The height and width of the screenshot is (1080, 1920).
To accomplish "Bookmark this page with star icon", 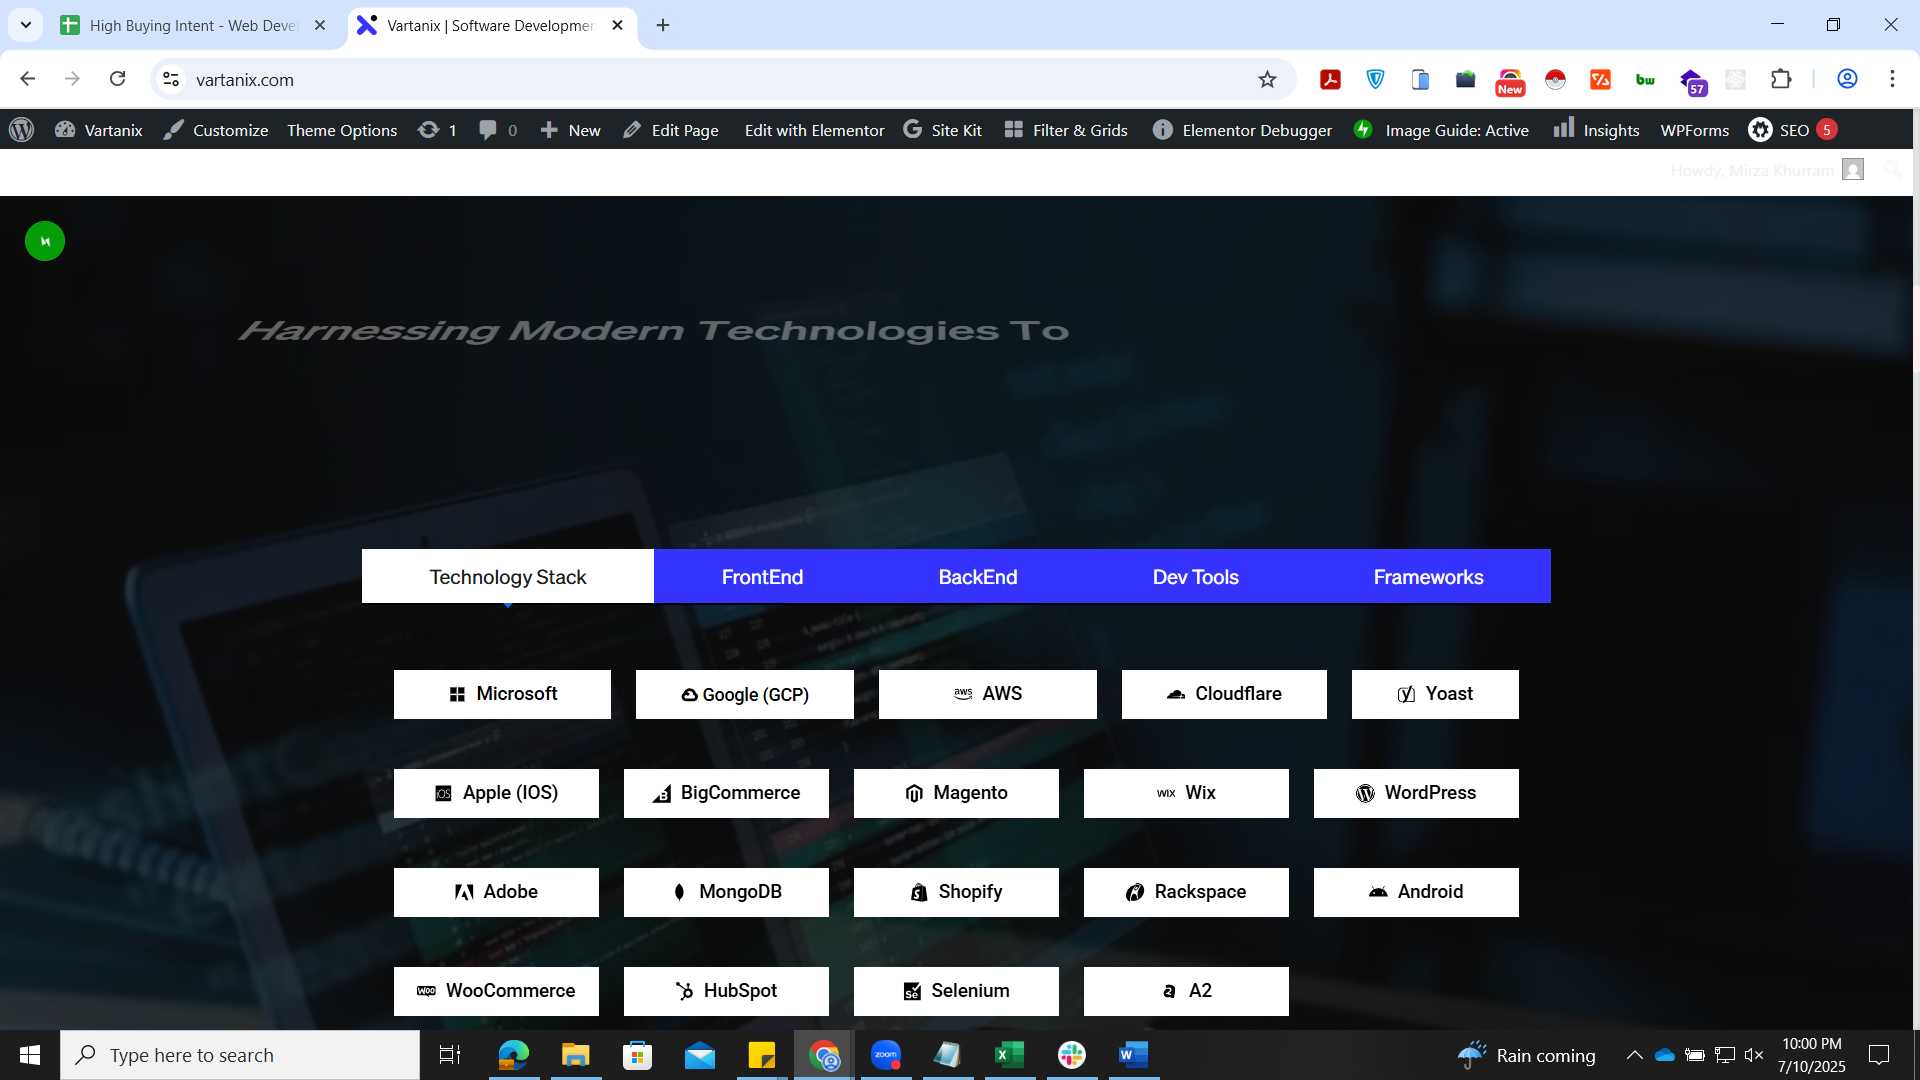I will (x=1267, y=79).
